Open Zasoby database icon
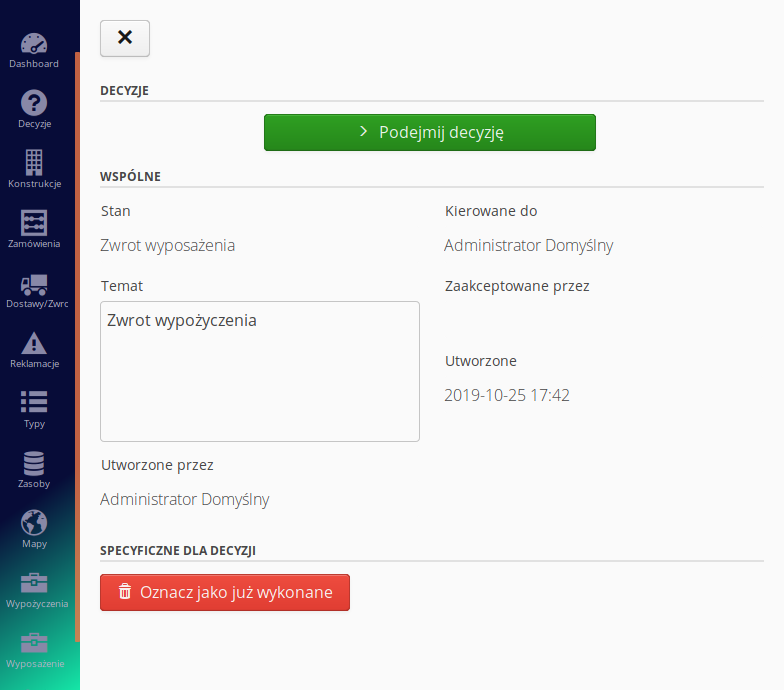This screenshot has width=784, height=690. (34, 463)
